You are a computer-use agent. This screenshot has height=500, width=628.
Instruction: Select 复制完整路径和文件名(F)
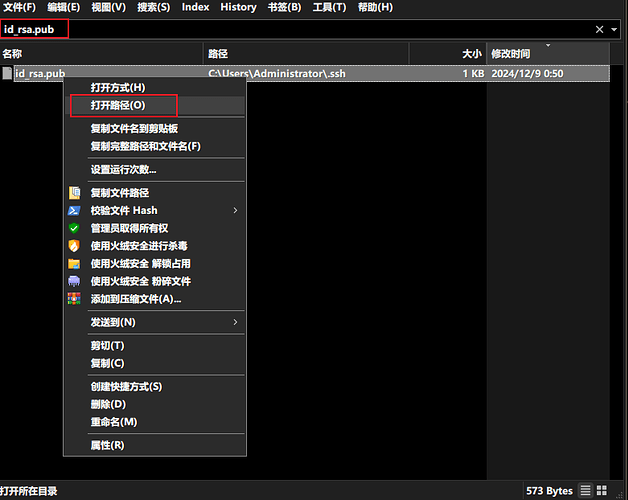155,146
